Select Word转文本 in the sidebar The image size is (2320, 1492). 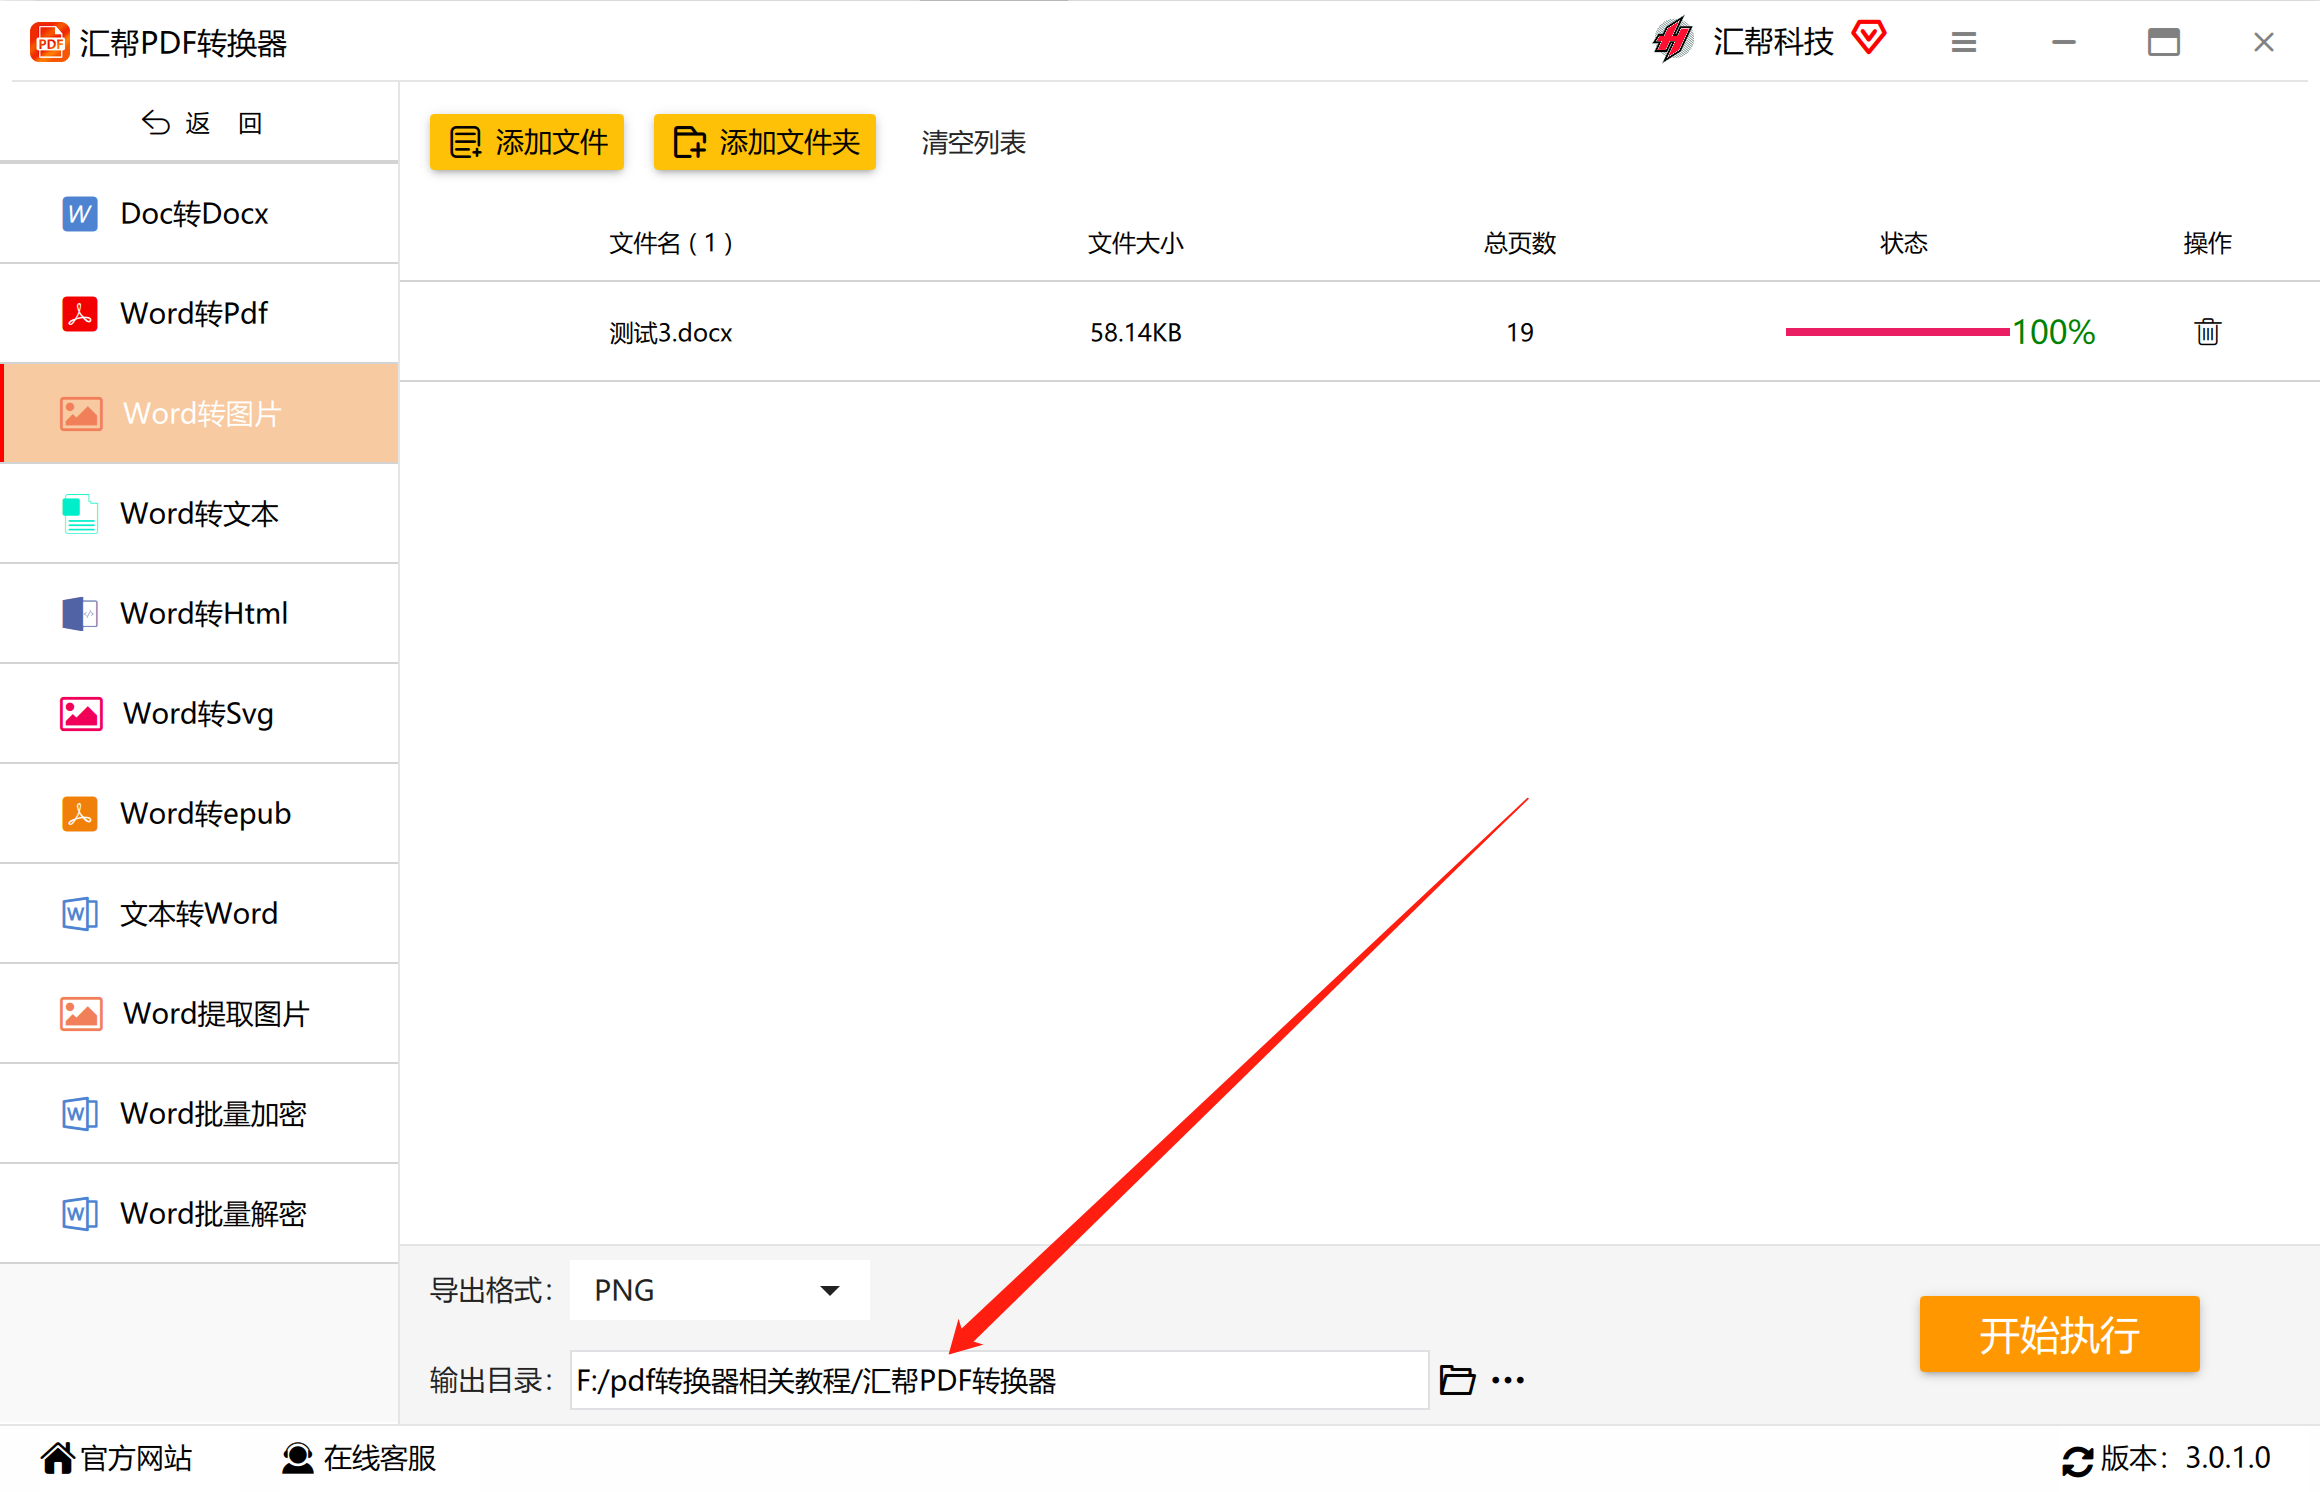coord(200,514)
